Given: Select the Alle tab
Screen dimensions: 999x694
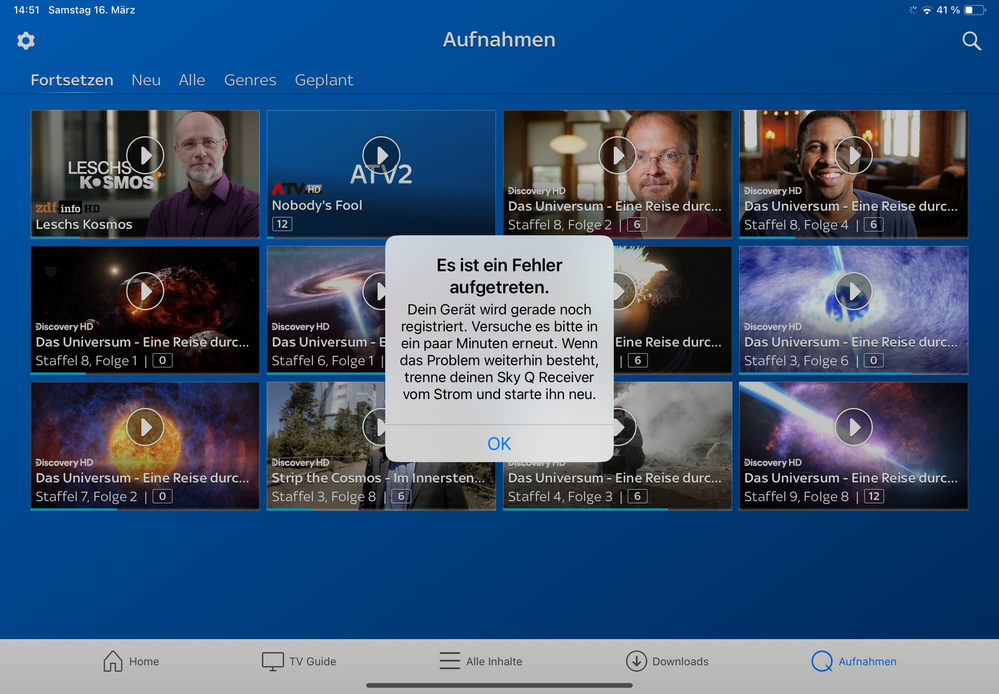Looking at the screenshot, I should pyautogui.click(x=192, y=80).
